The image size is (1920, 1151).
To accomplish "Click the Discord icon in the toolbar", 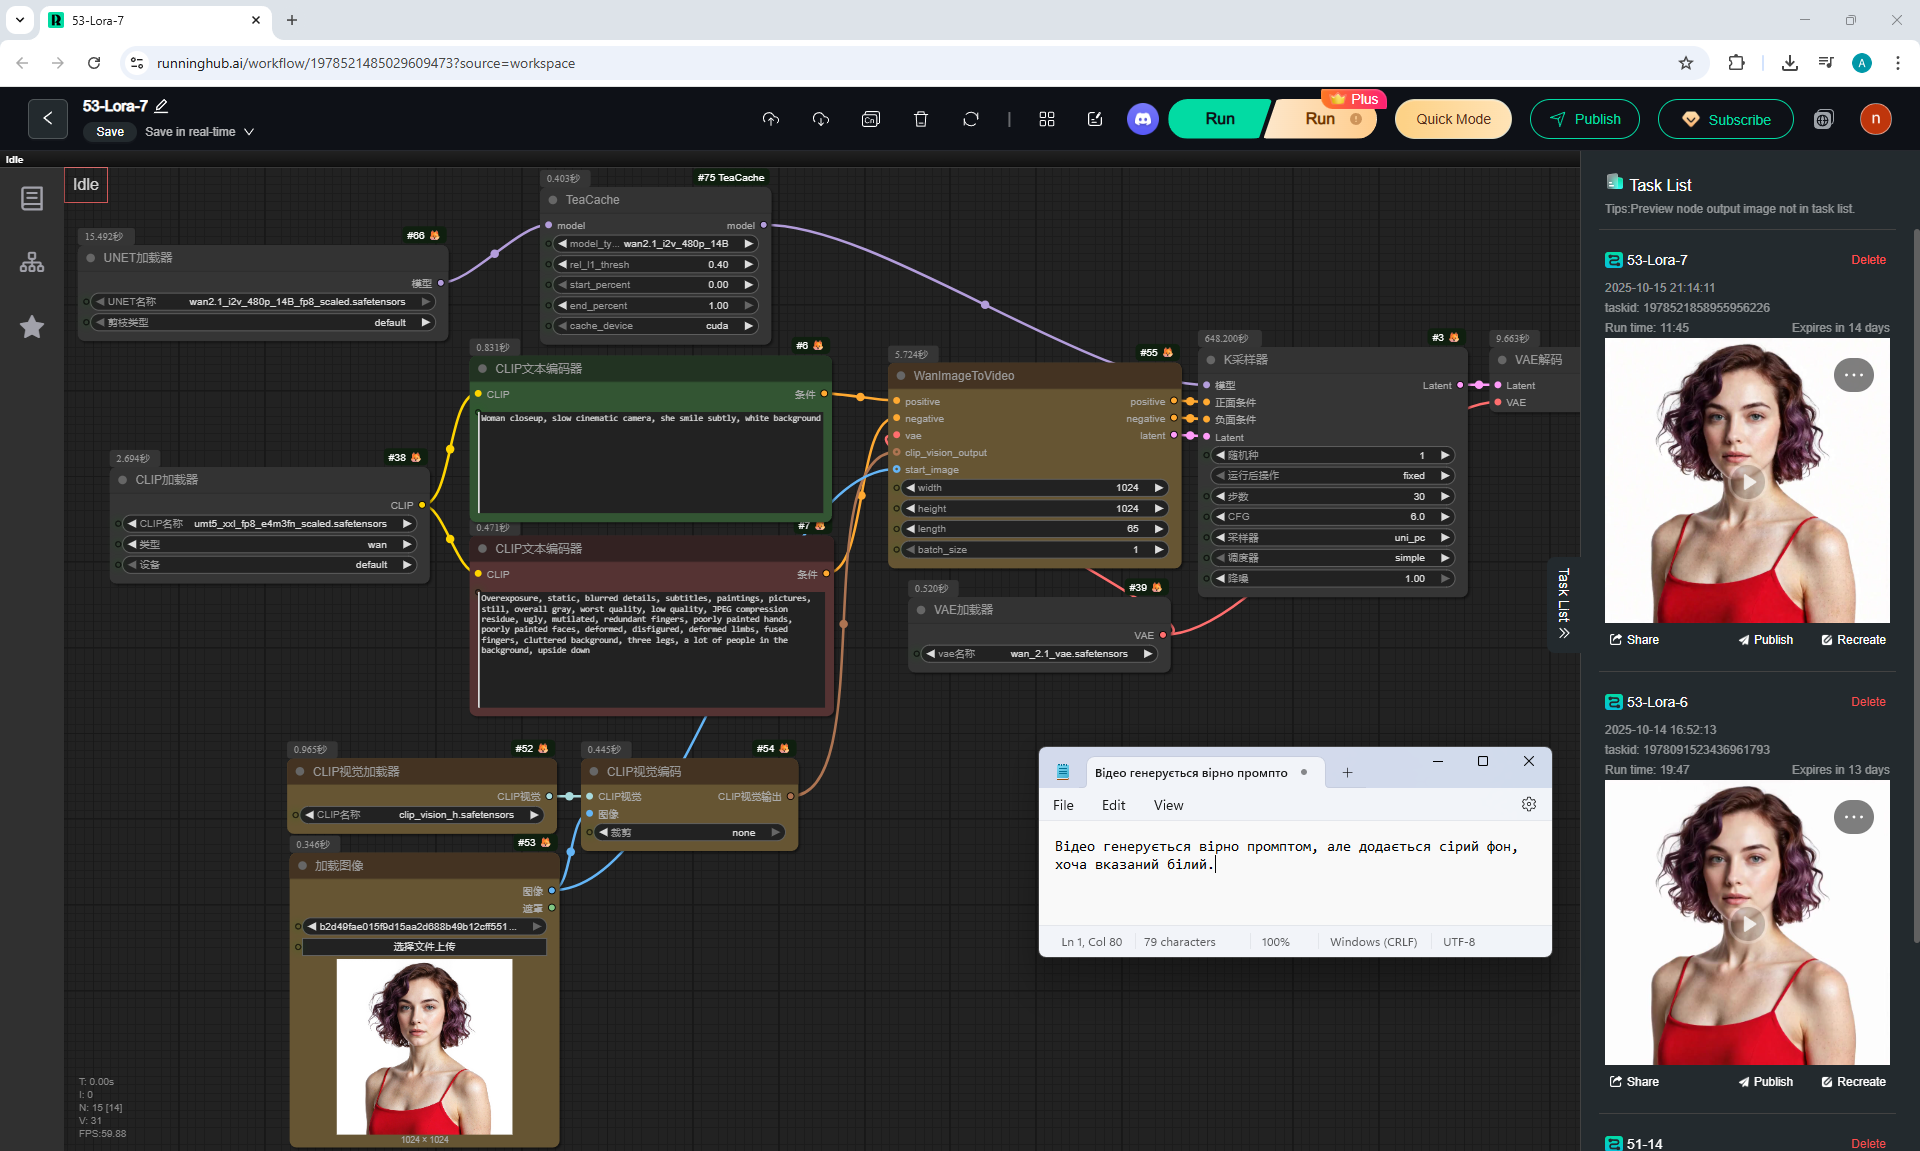I will tap(1142, 119).
